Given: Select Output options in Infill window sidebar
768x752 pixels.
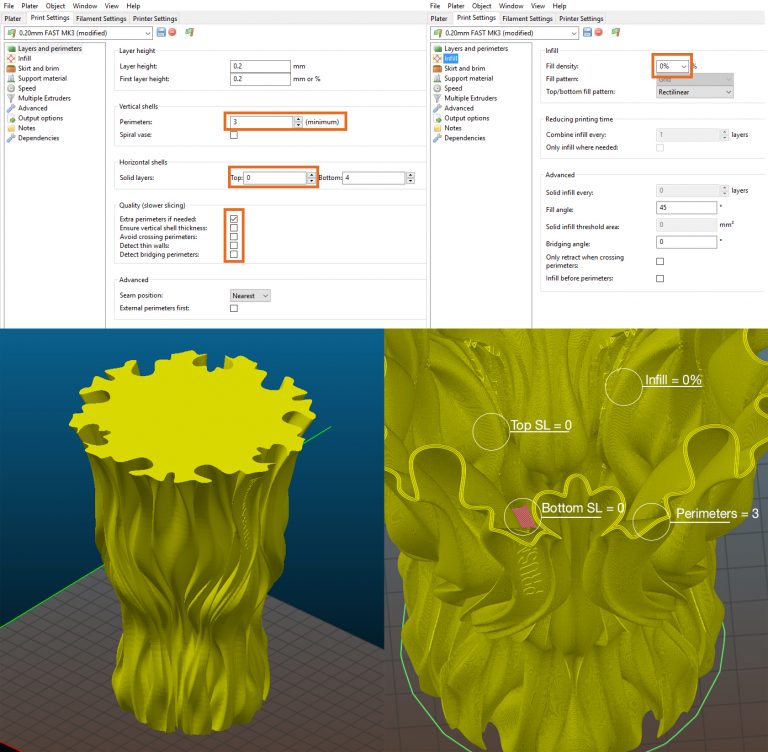Looking at the screenshot, I should point(466,118).
